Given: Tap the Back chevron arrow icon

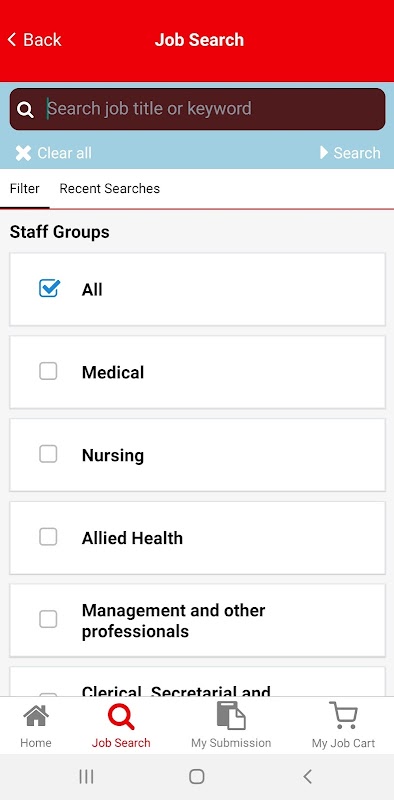Looking at the screenshot, I should click(x=12, y=39).
